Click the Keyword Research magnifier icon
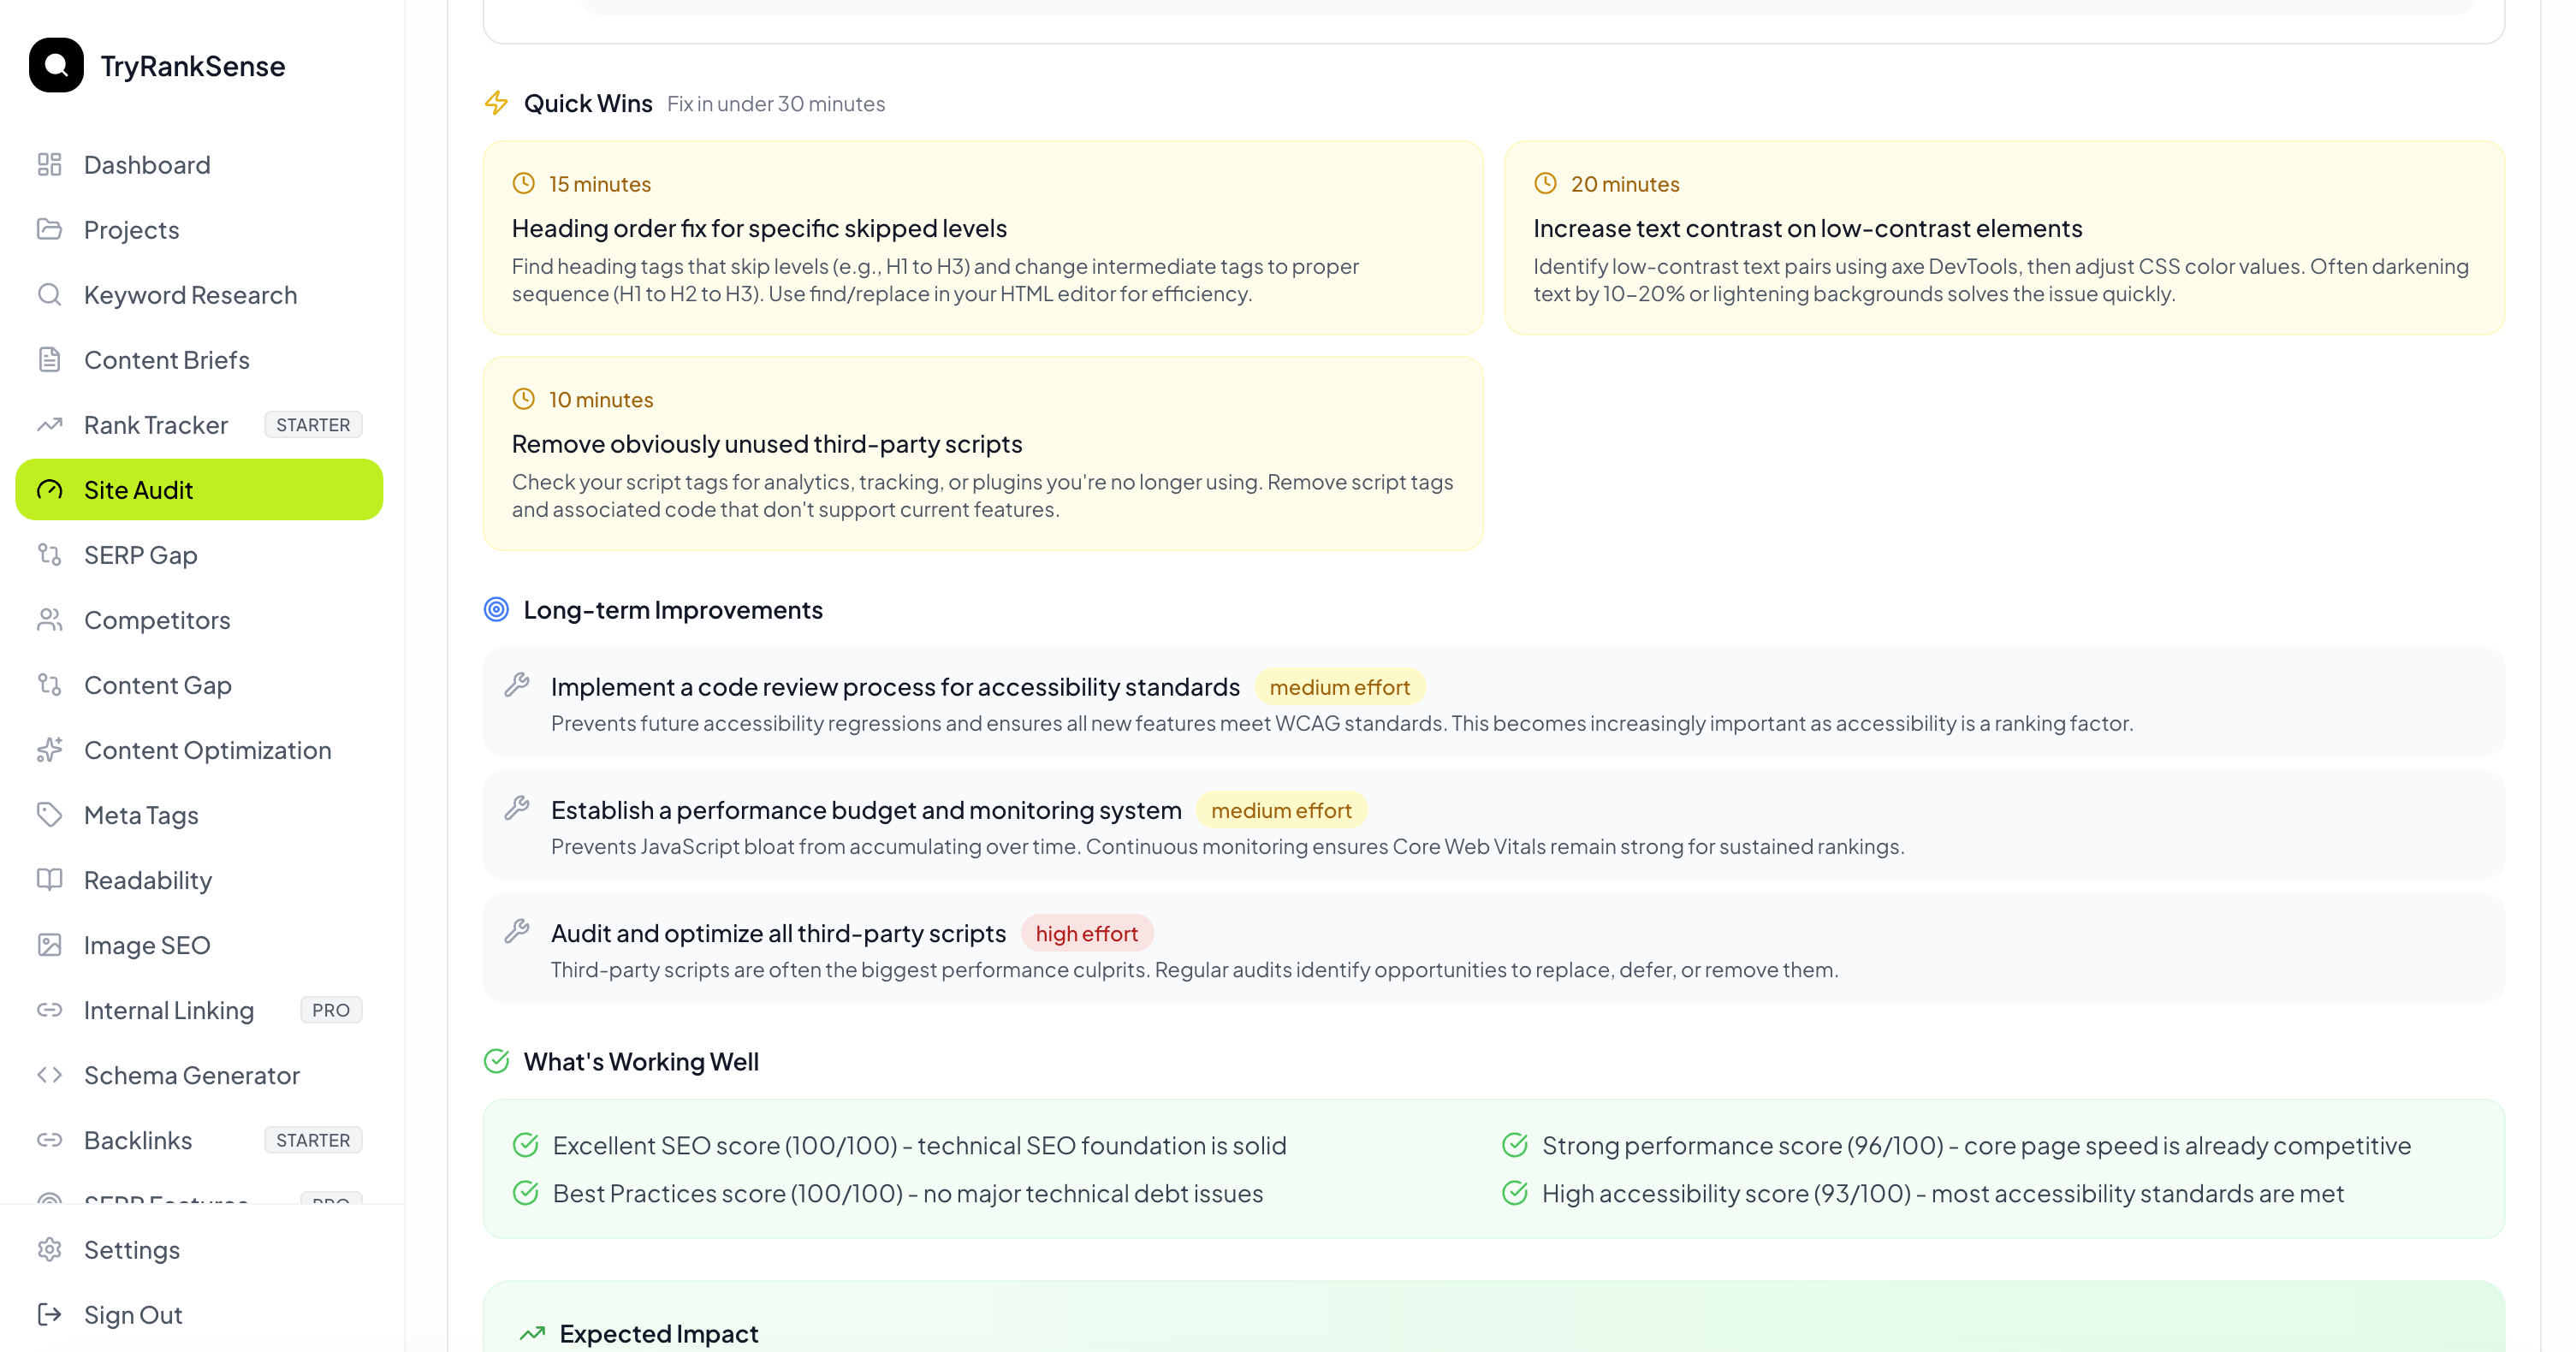The width and height of the screenshot is (2576, 1352). tap(49, 294)
